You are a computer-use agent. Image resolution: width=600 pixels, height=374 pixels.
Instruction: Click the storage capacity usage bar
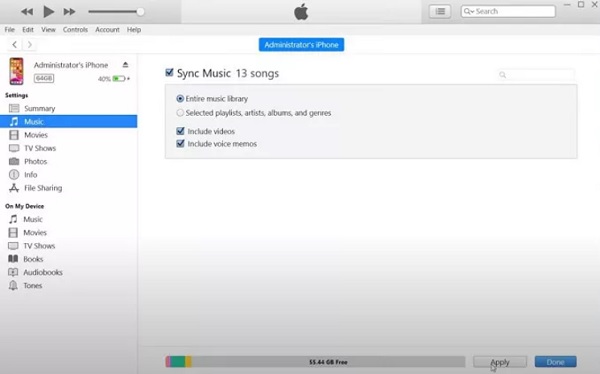tap(315, 362)
